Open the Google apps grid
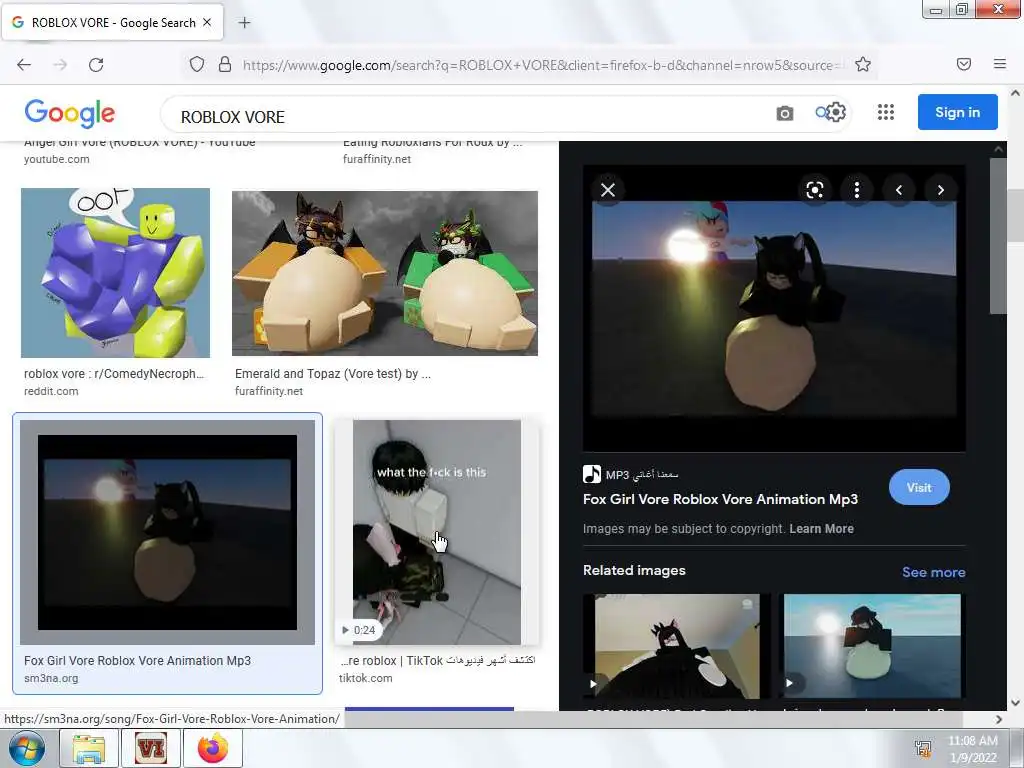Screen dimensions: 1024x768 point(886,112)
